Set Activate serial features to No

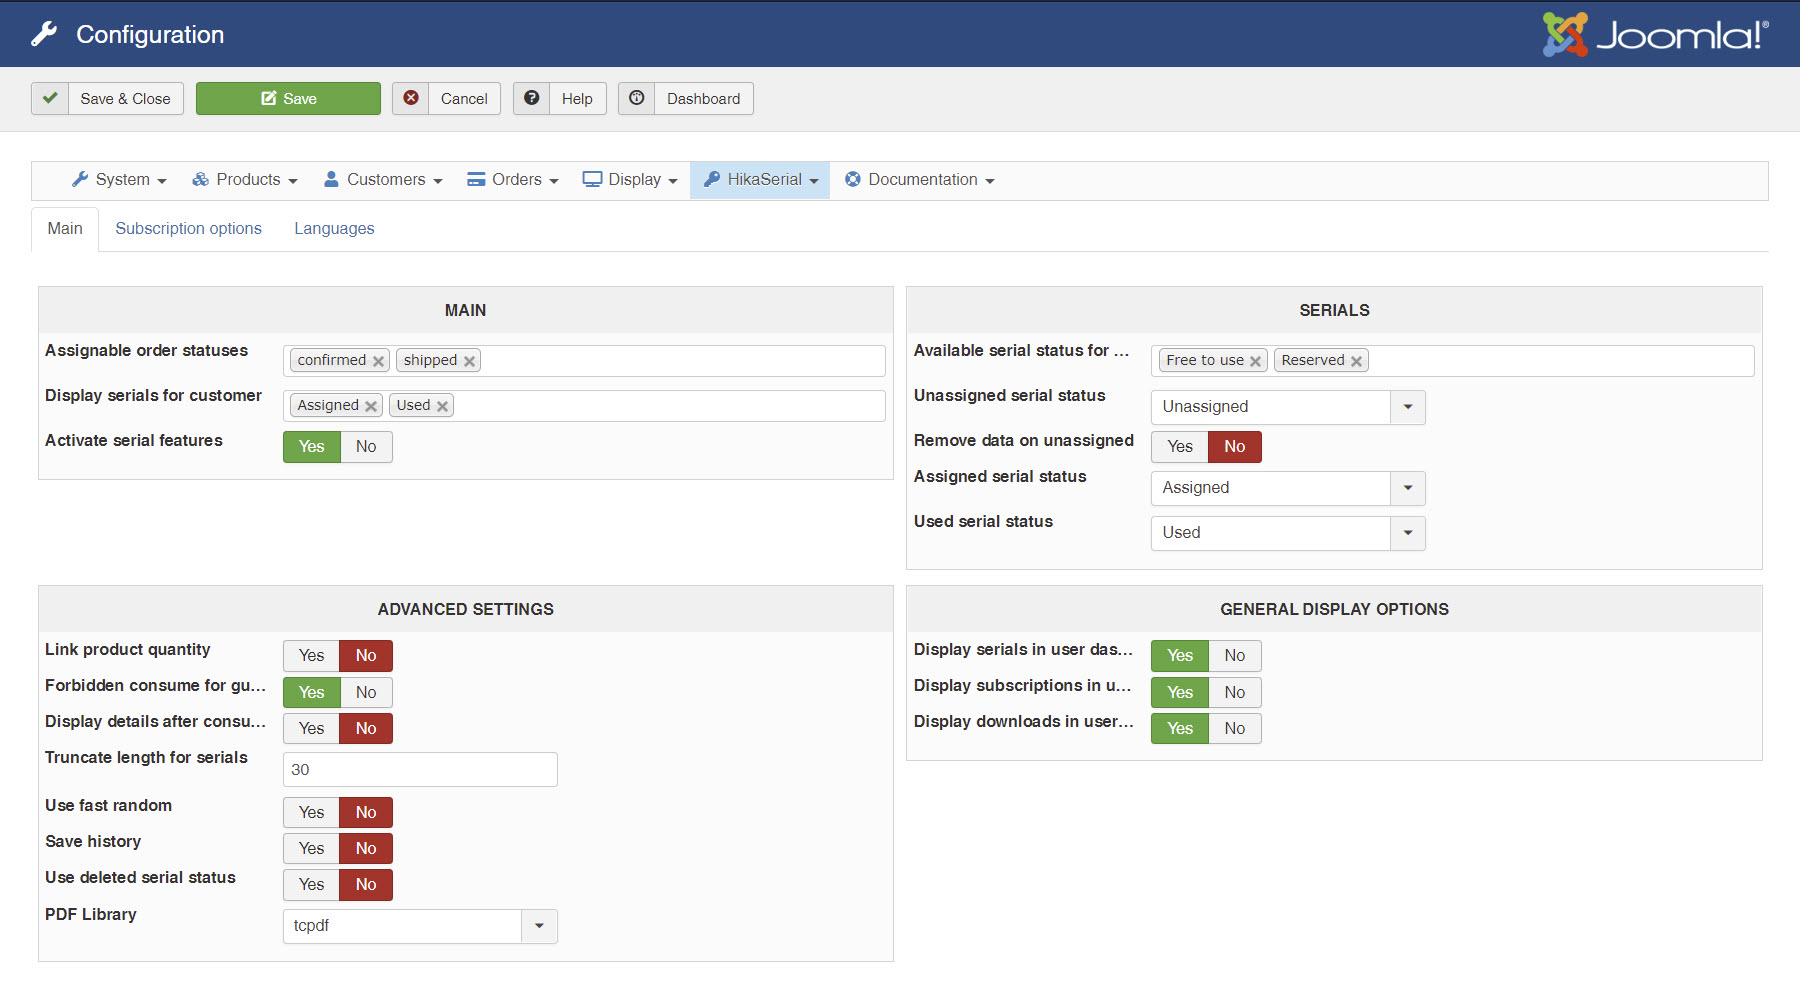pyautogui.click(x=366, y=447)
